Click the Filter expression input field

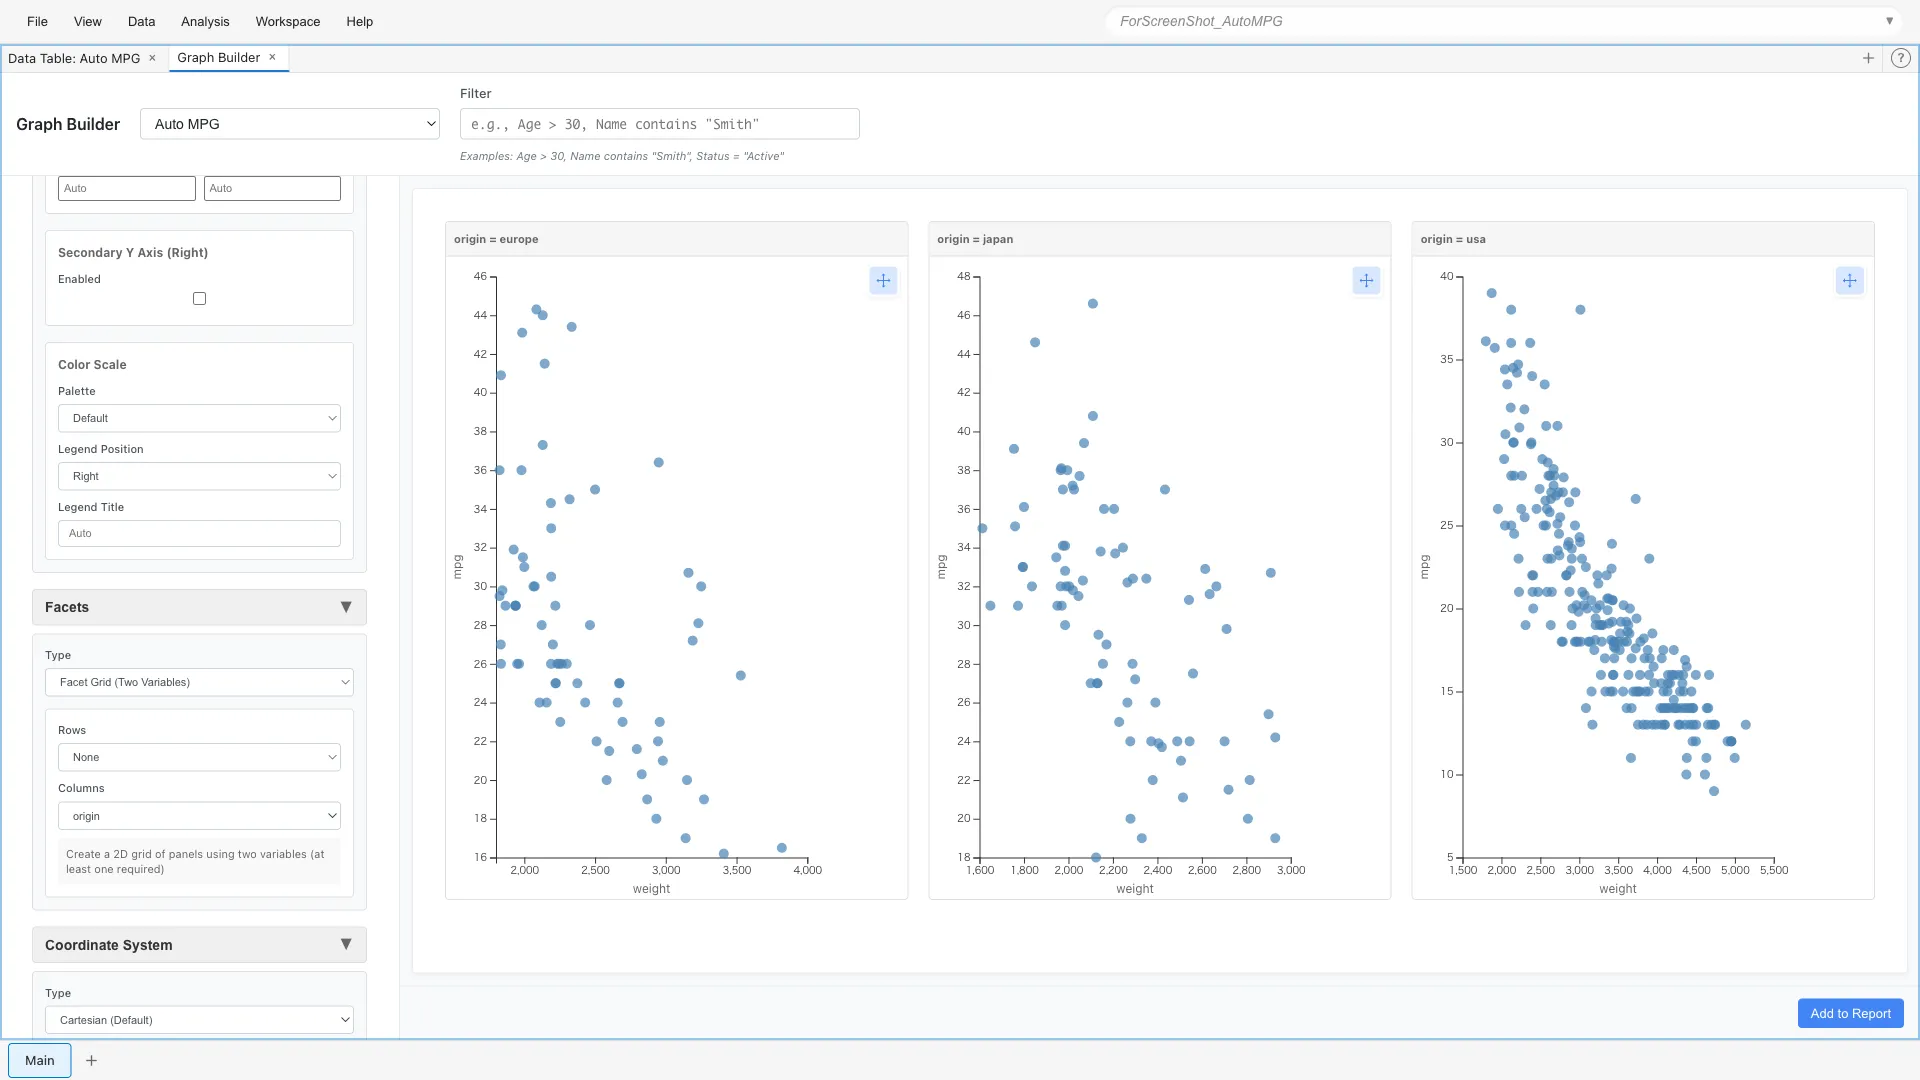659,124
